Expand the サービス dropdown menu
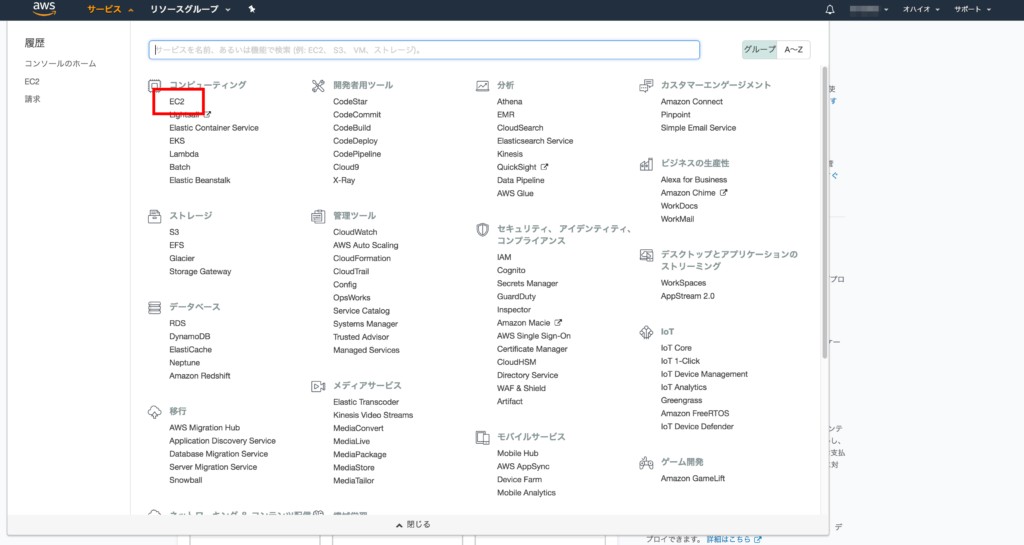The image size is (1024, 545). [x=110, y=9]
